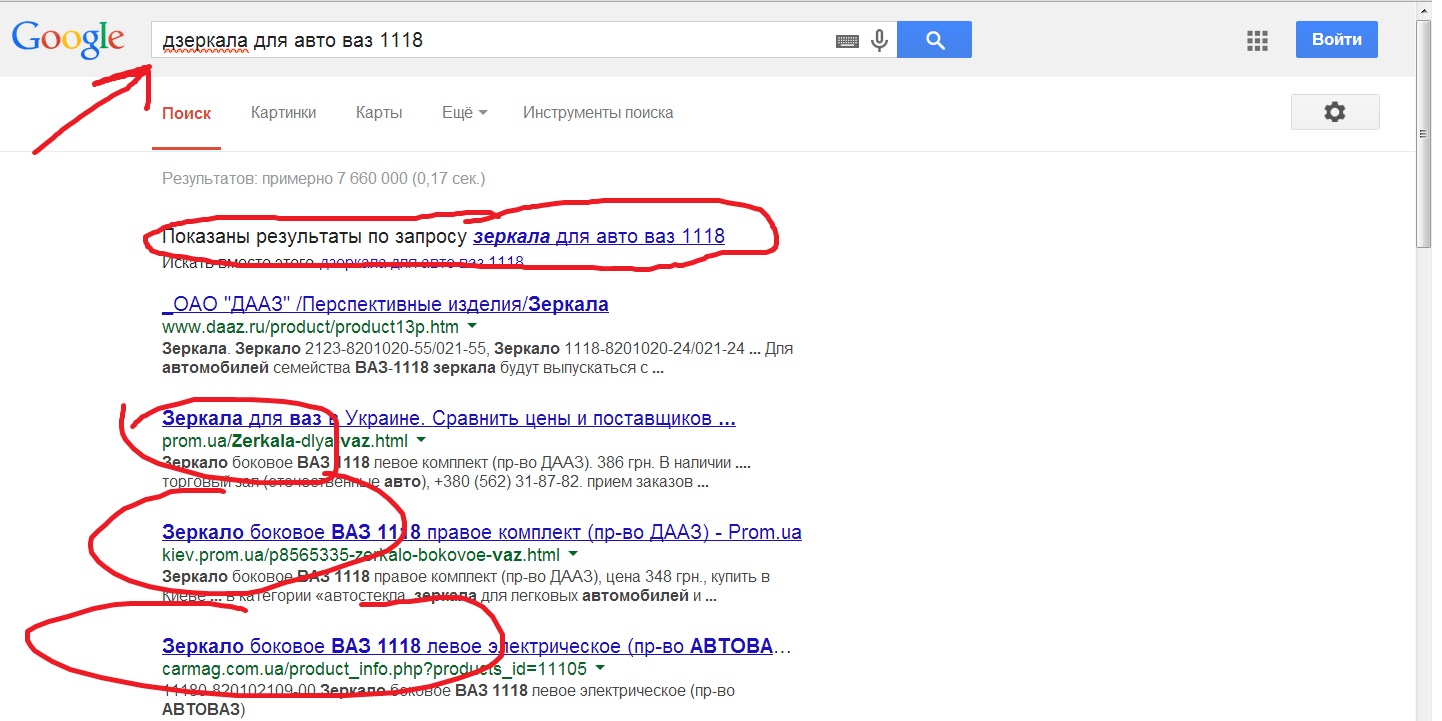
Task: Open Зеркало боковое ВАЗ 1118 правое комплект result
Action: tap(482, 532)
